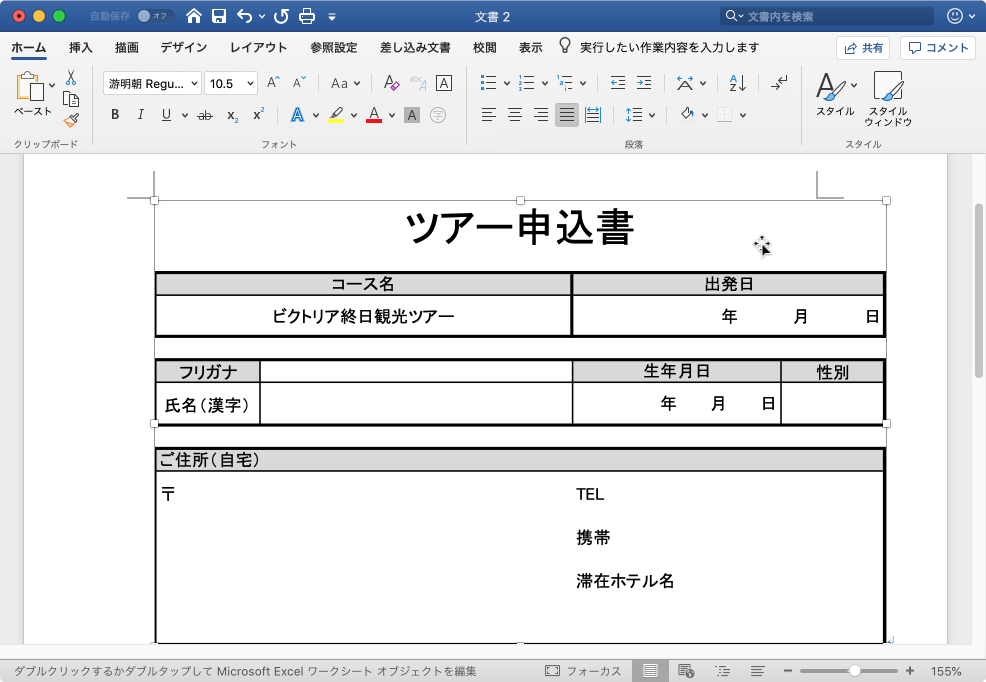Screen dimensions: 986x682
Task: Increase paragraph indent
Action: (x=644, y=82)
